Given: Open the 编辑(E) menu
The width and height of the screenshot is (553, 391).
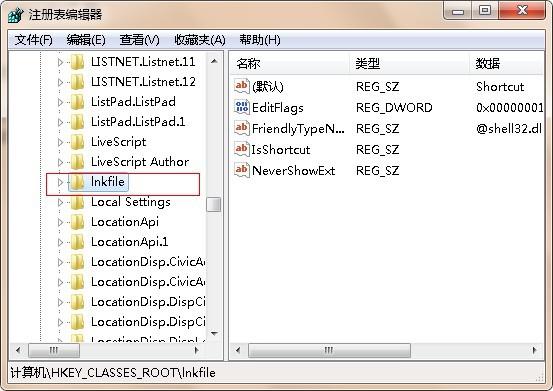Looking at the screenshot, I should 86,40.
